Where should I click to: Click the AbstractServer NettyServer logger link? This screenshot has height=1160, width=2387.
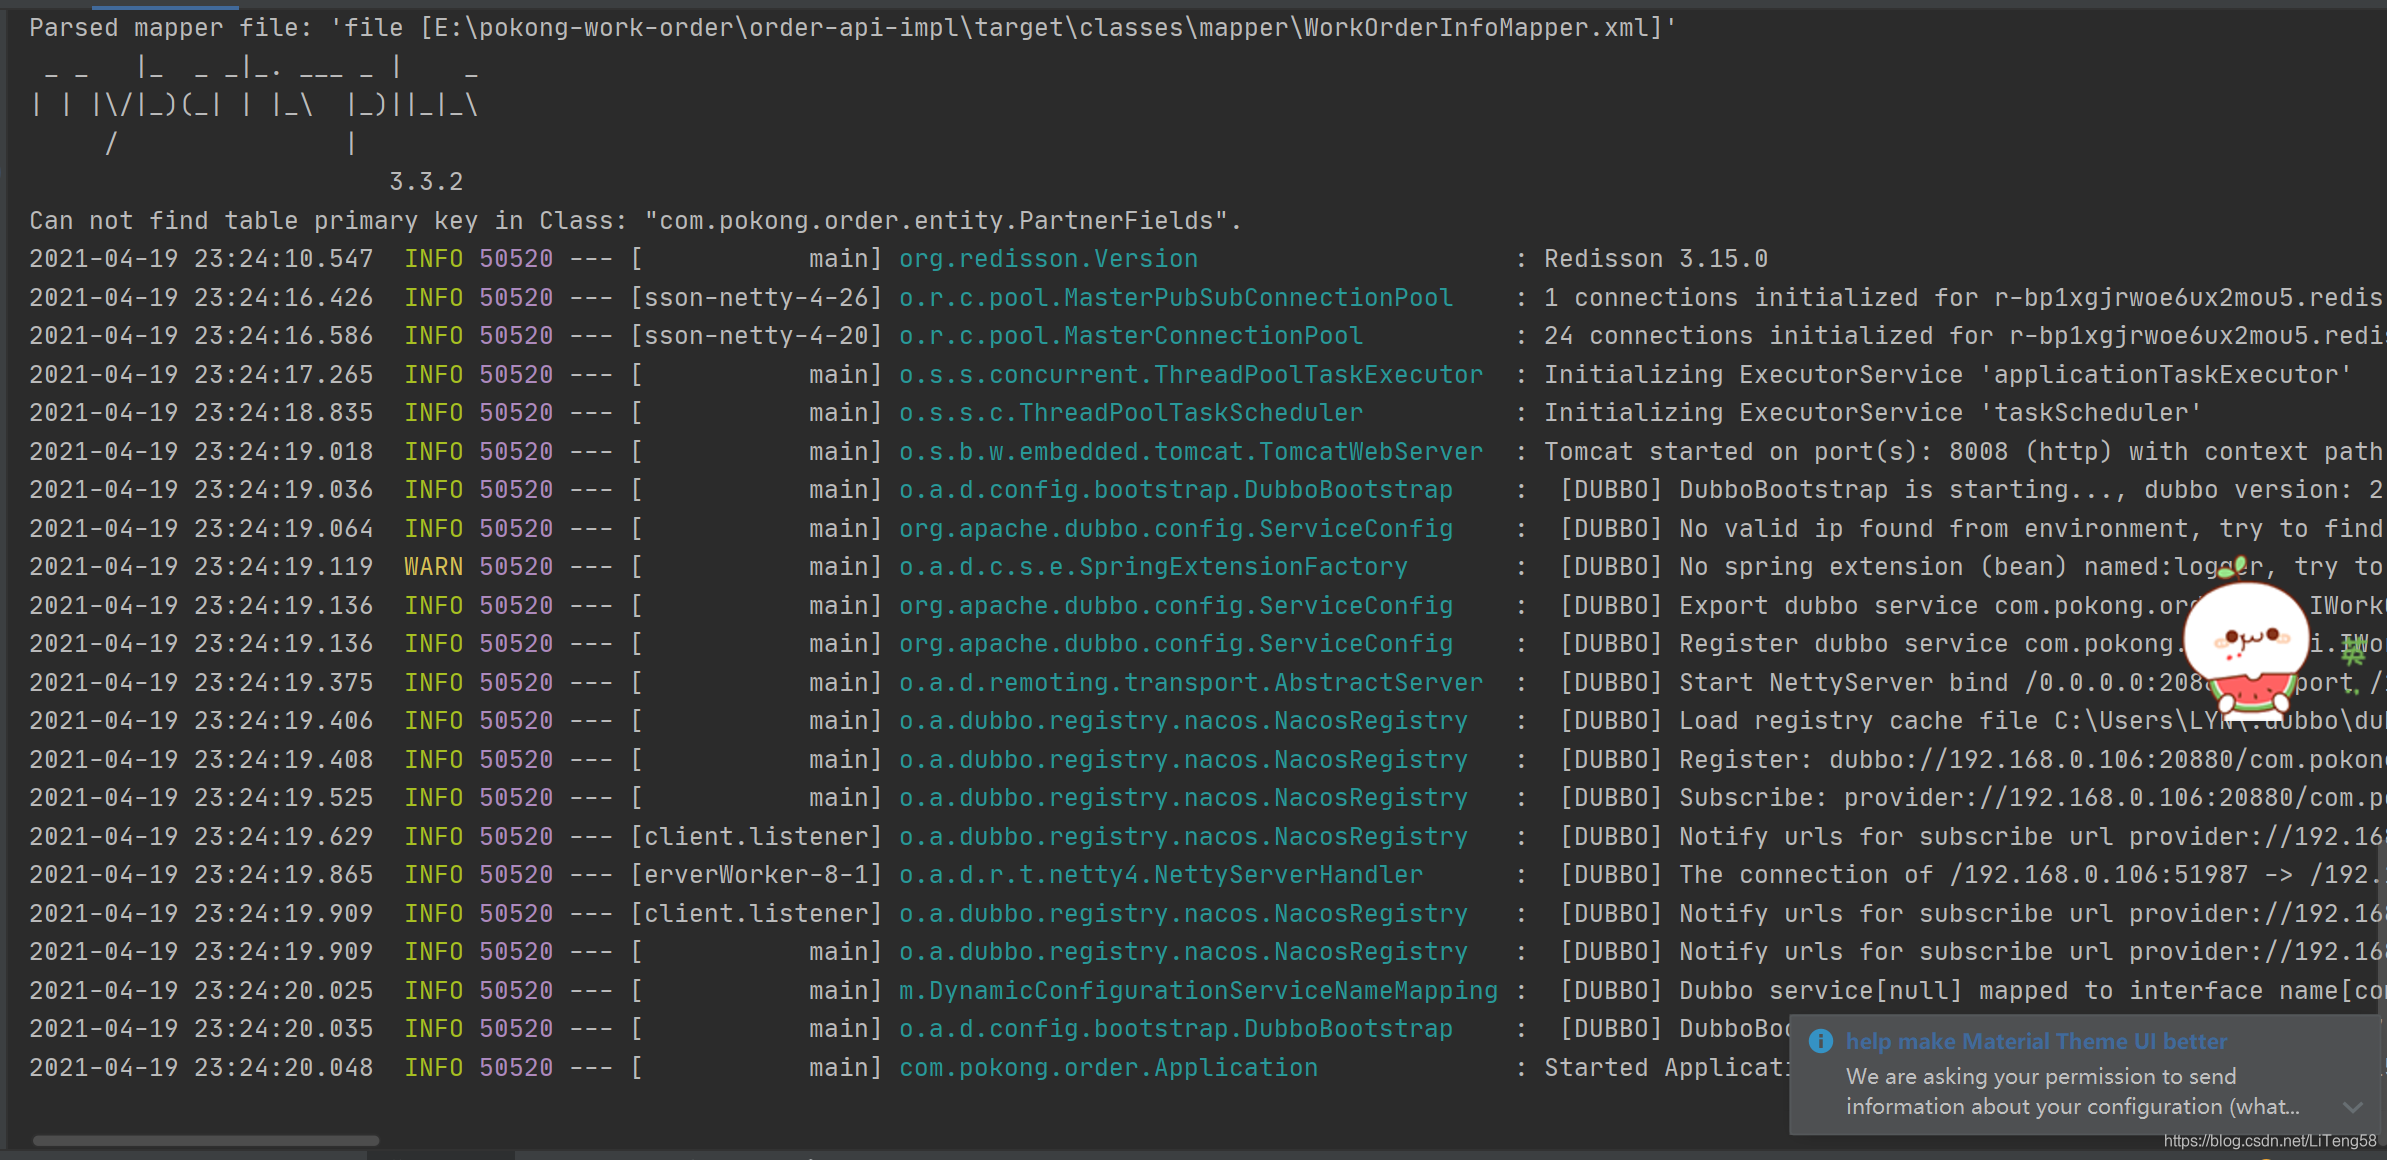click(1190, 682)
